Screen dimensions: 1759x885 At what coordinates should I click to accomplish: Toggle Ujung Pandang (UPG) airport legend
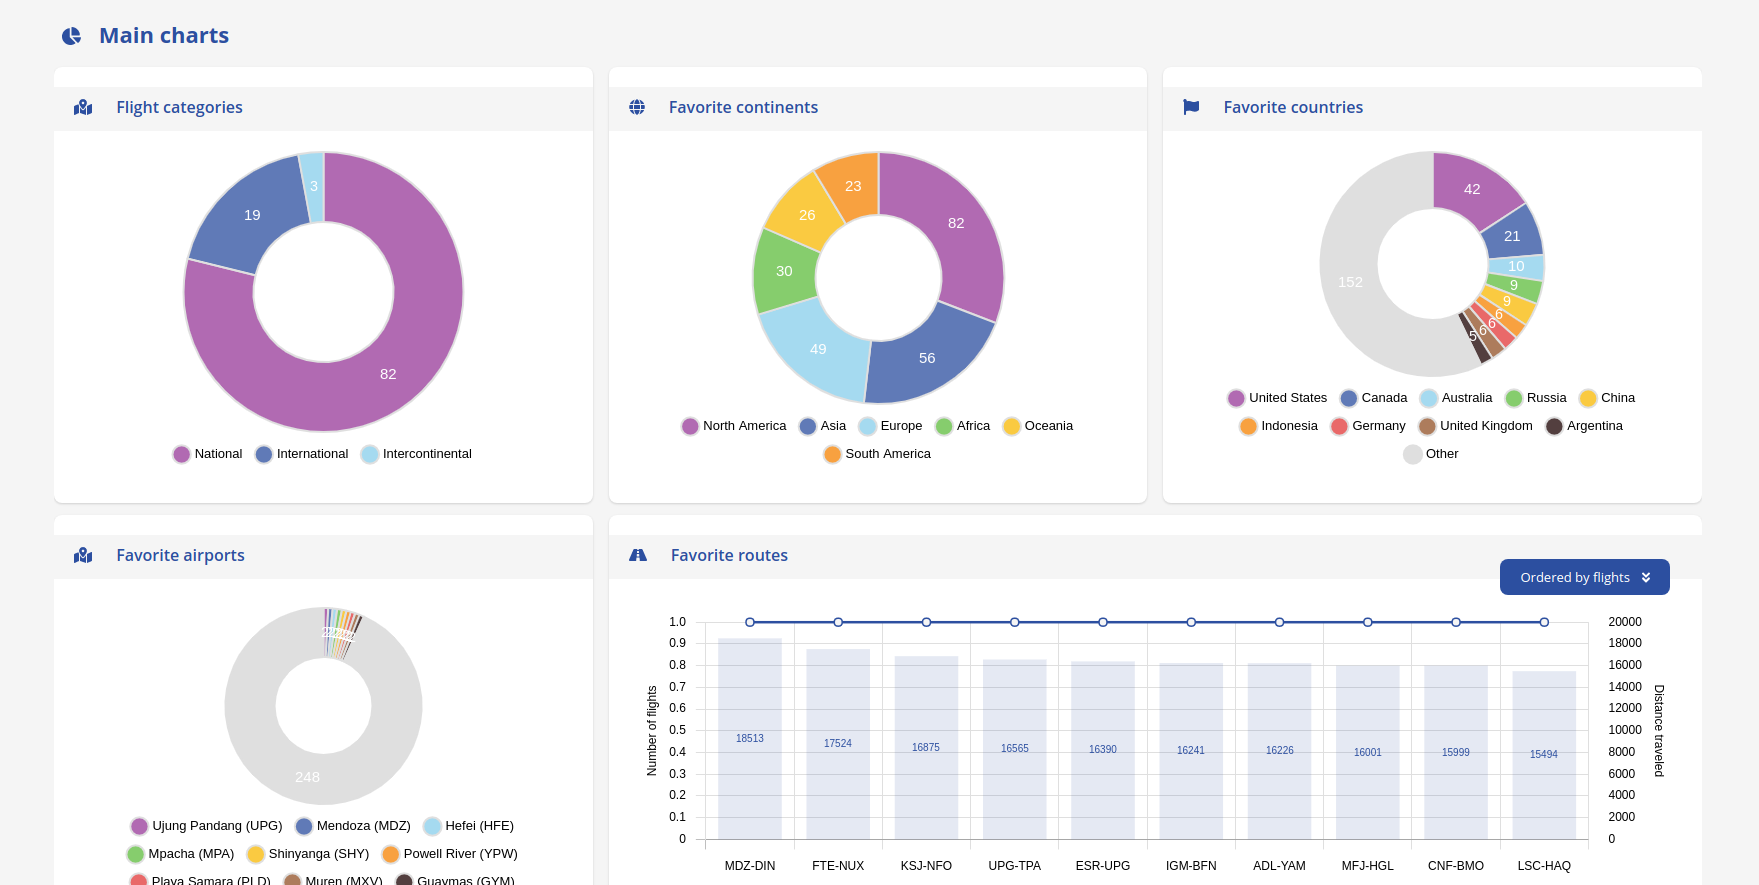(206, 826)
